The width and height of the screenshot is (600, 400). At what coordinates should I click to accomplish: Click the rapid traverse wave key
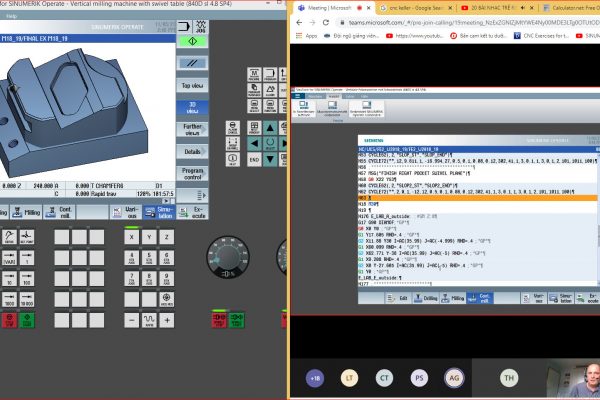[x=149, y=319]
